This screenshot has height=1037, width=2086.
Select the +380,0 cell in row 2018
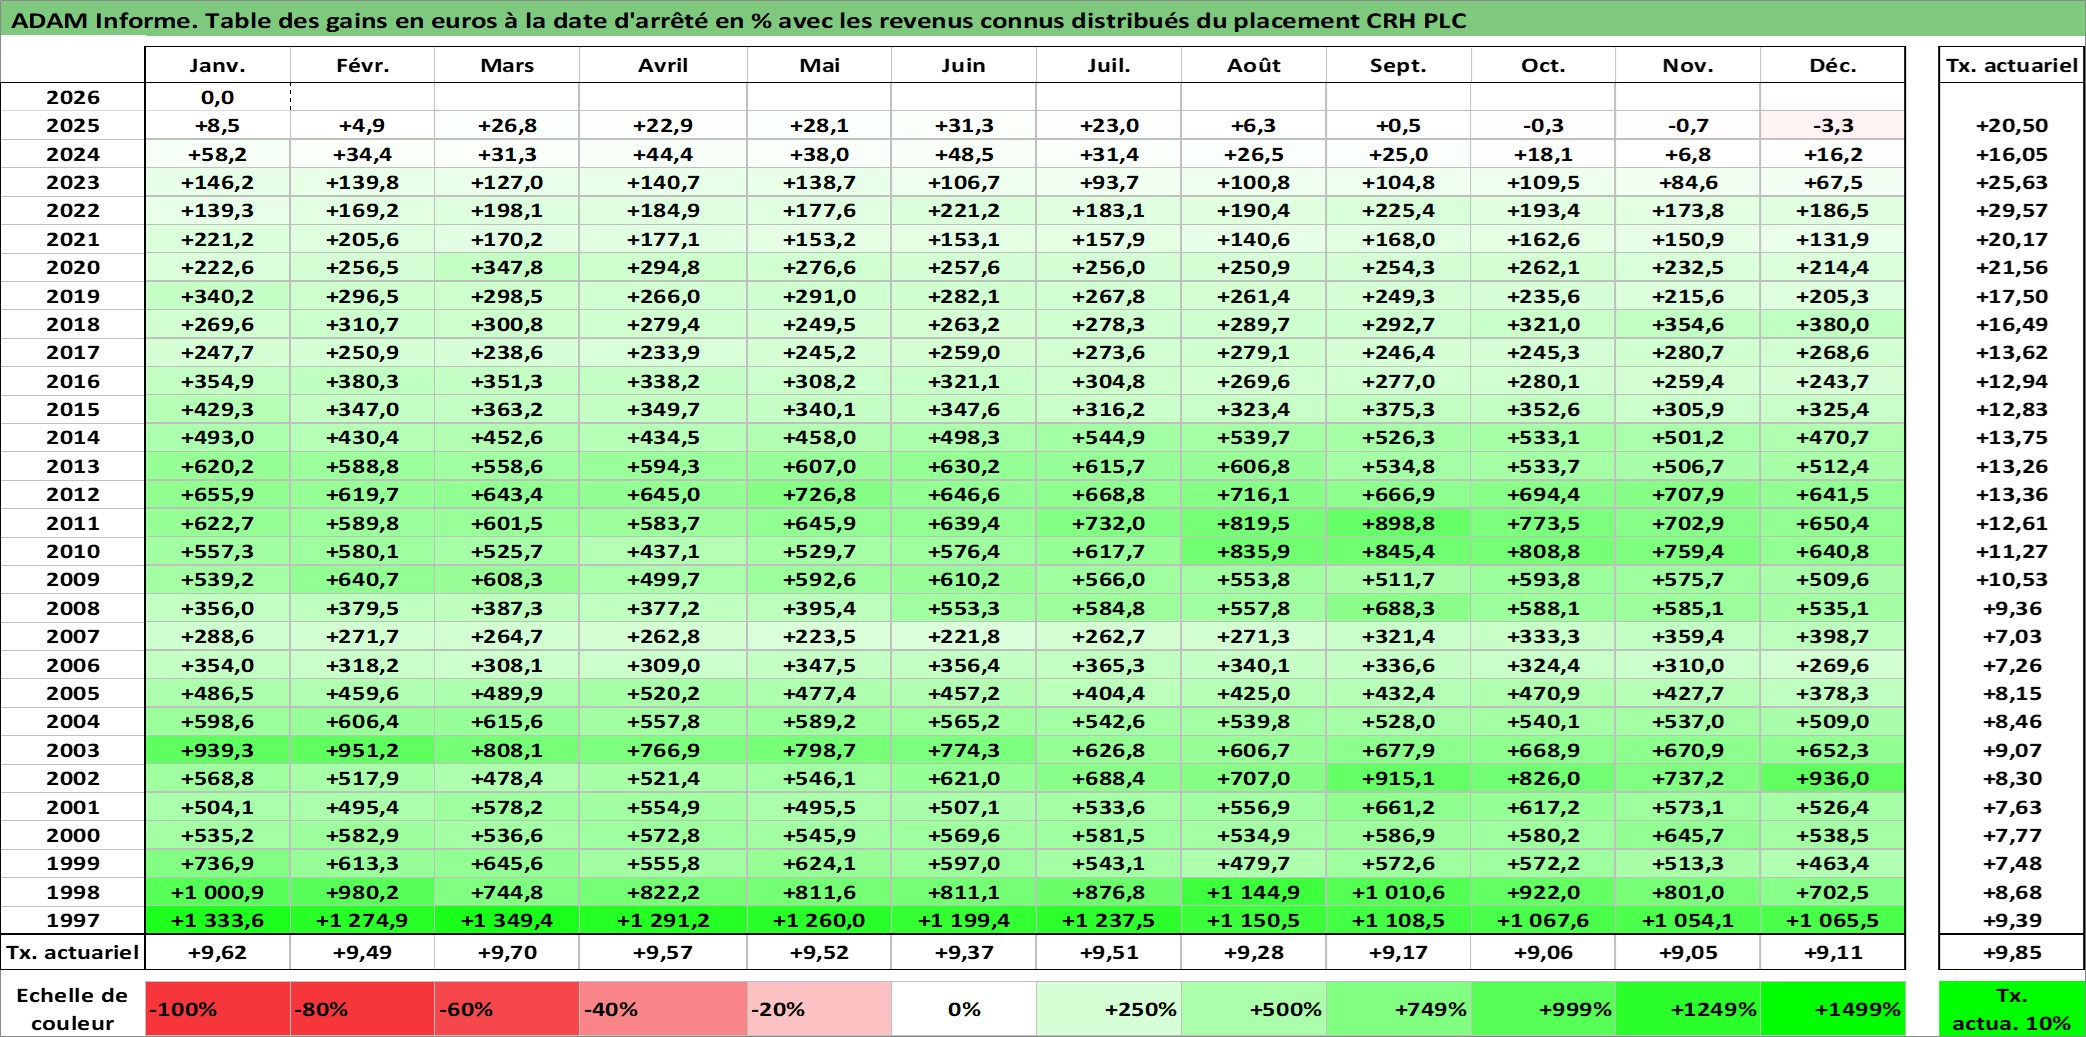pos(1833,324)
